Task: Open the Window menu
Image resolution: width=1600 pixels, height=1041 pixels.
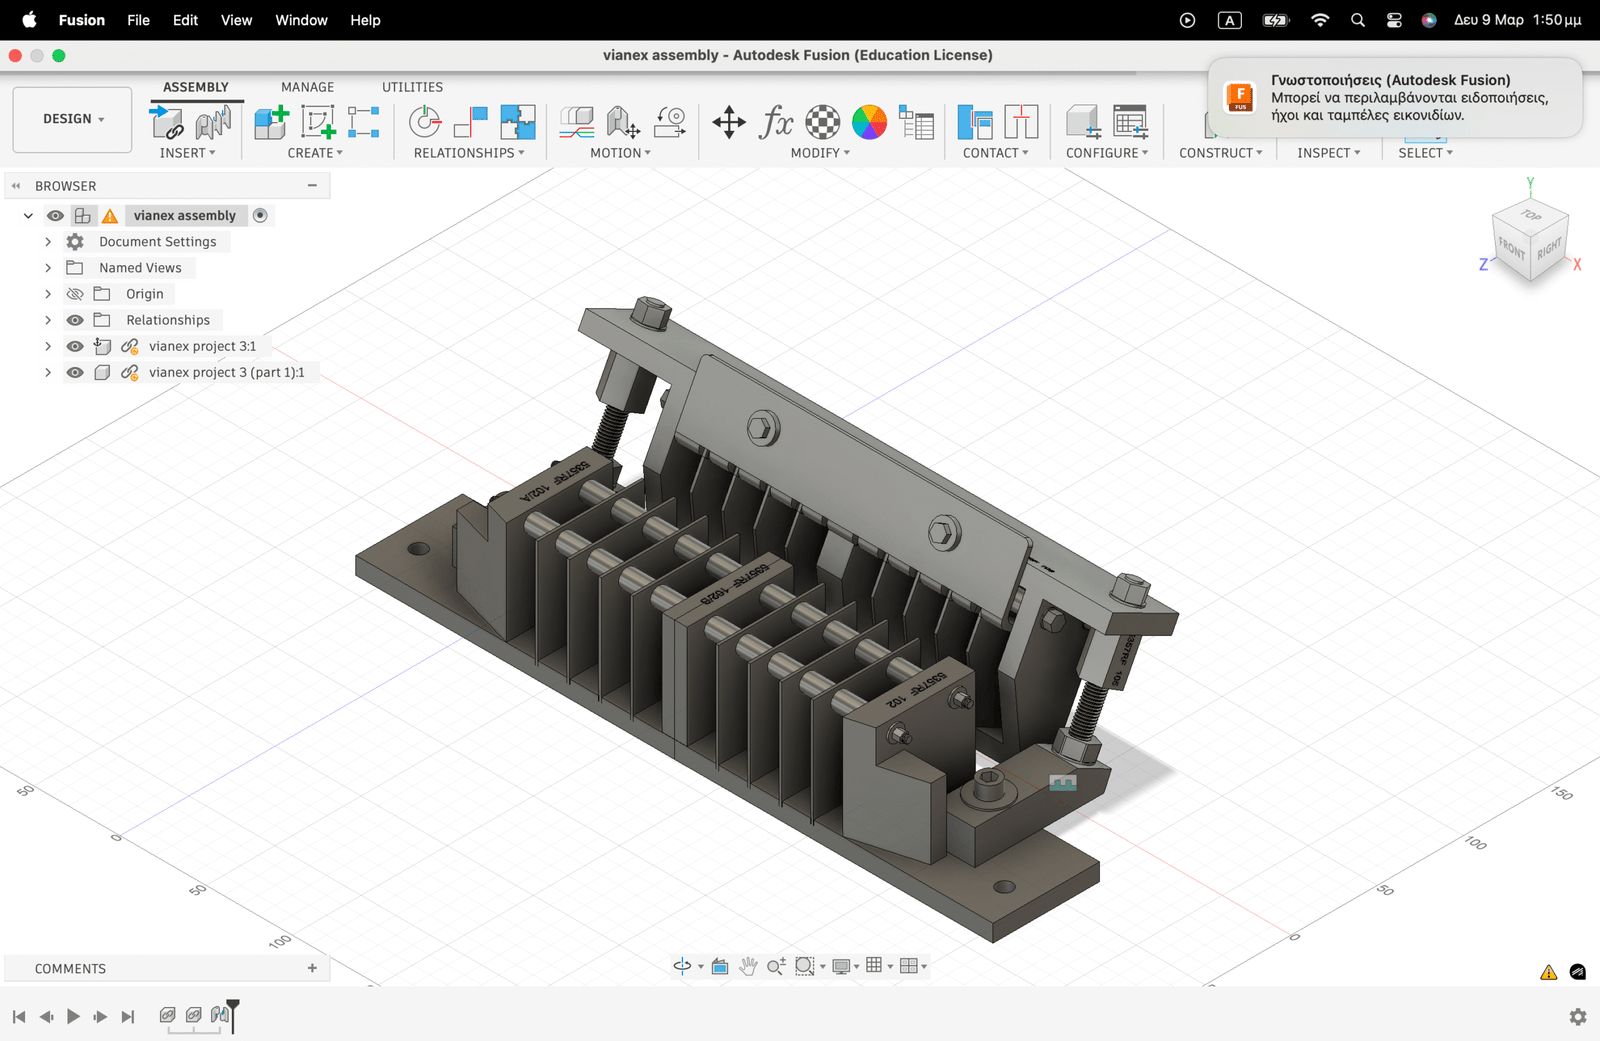Action: [x=301, y=20]
